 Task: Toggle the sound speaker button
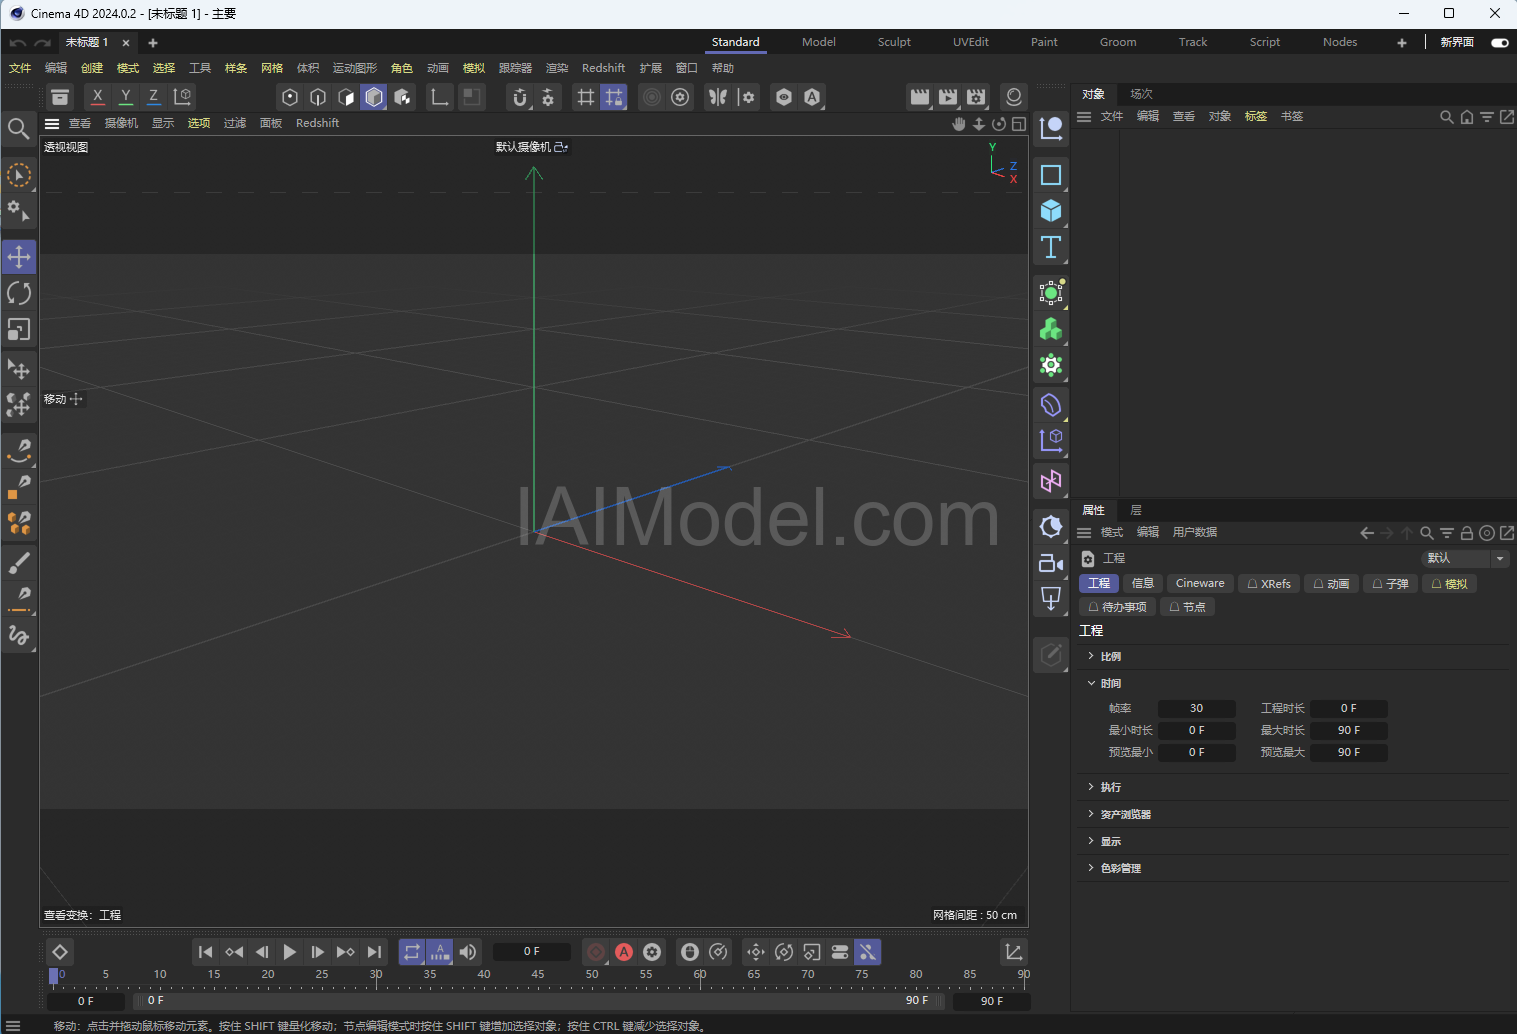click(x=468, y=952)
